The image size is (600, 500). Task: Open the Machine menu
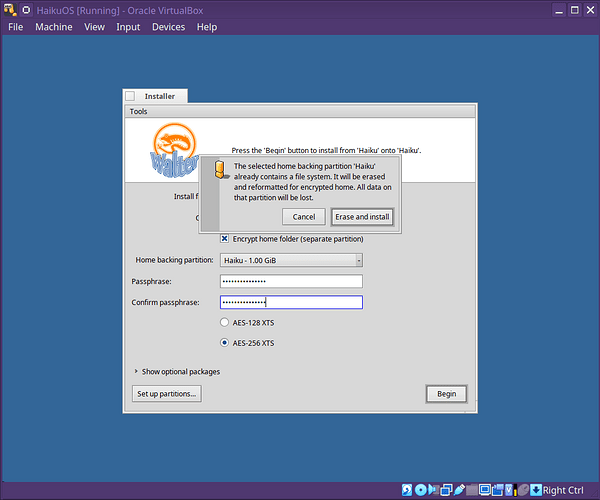54,27
